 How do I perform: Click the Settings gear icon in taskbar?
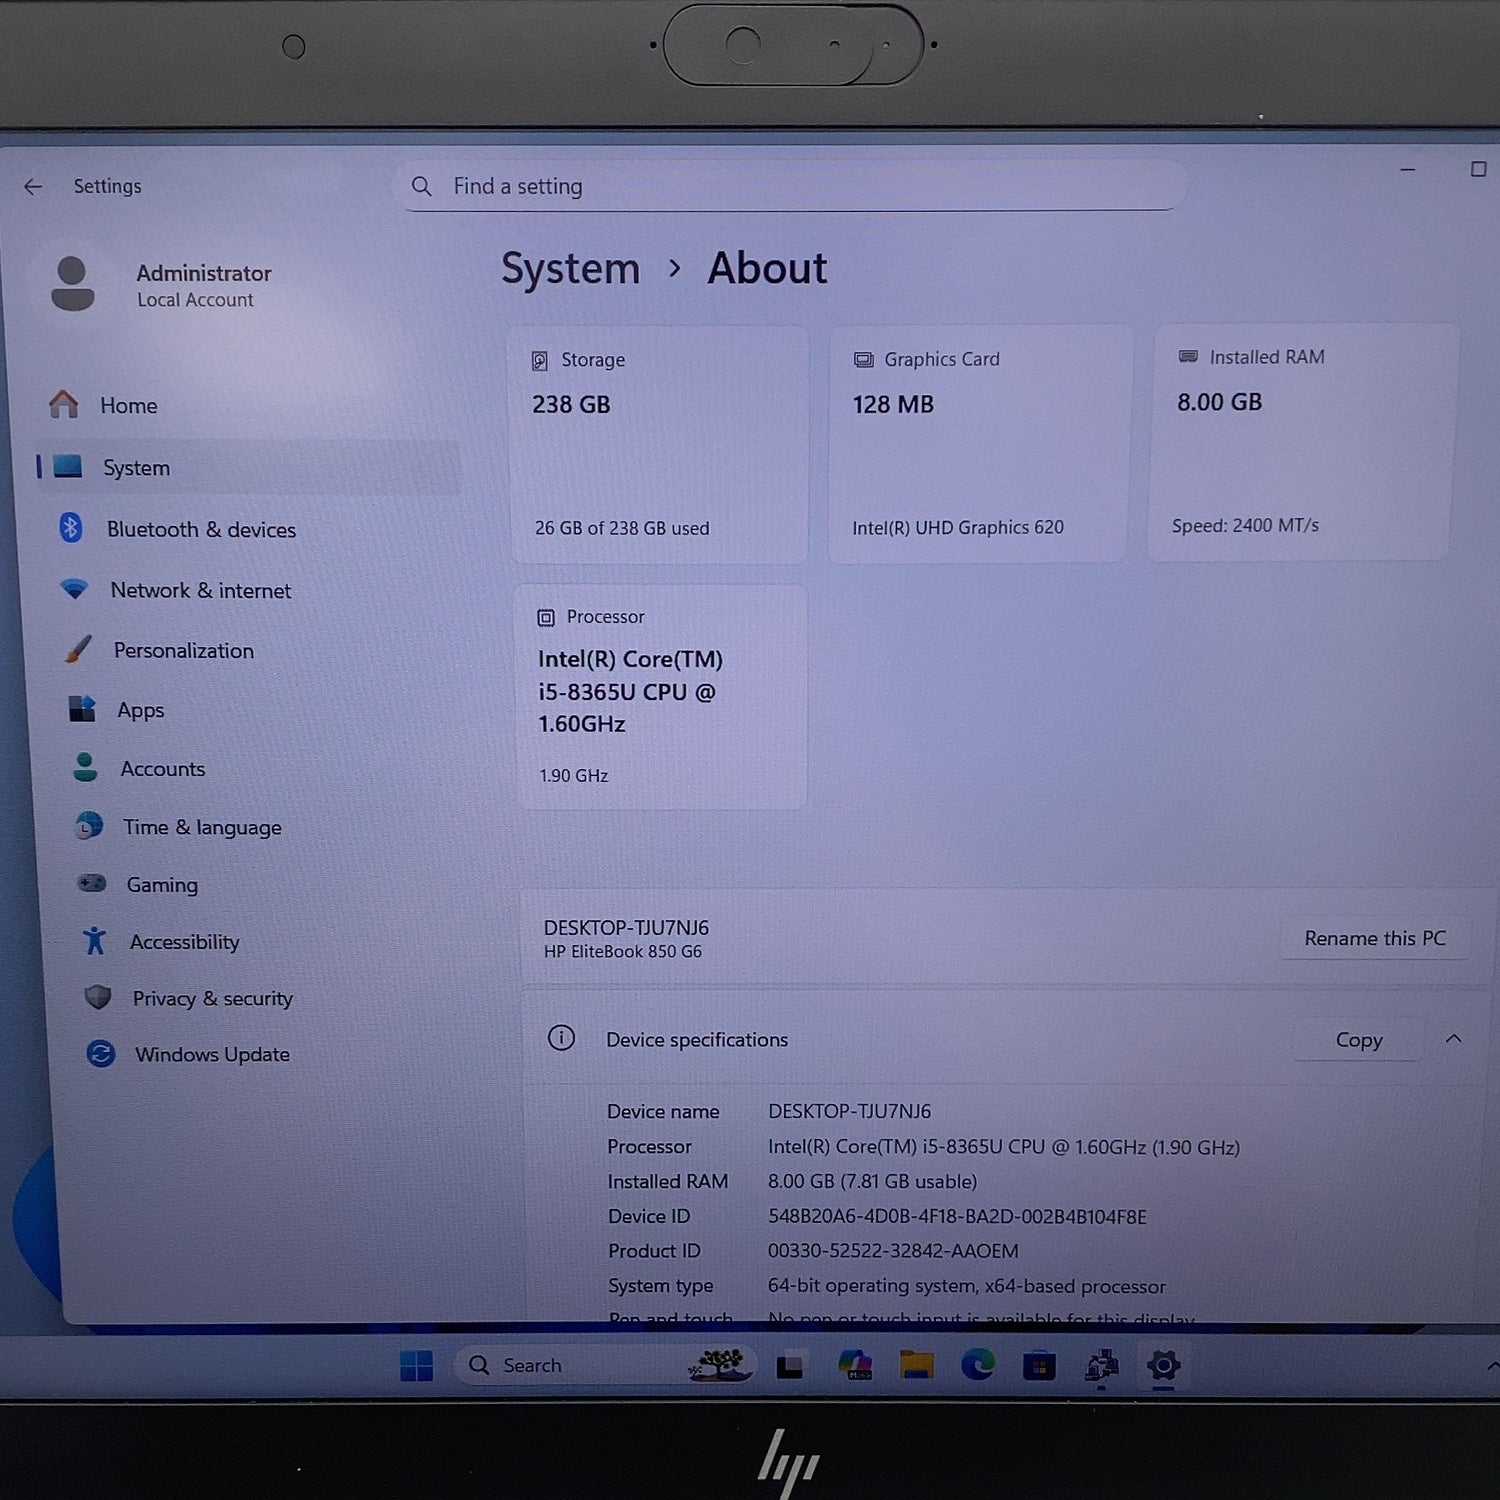coord(1163,1365)
